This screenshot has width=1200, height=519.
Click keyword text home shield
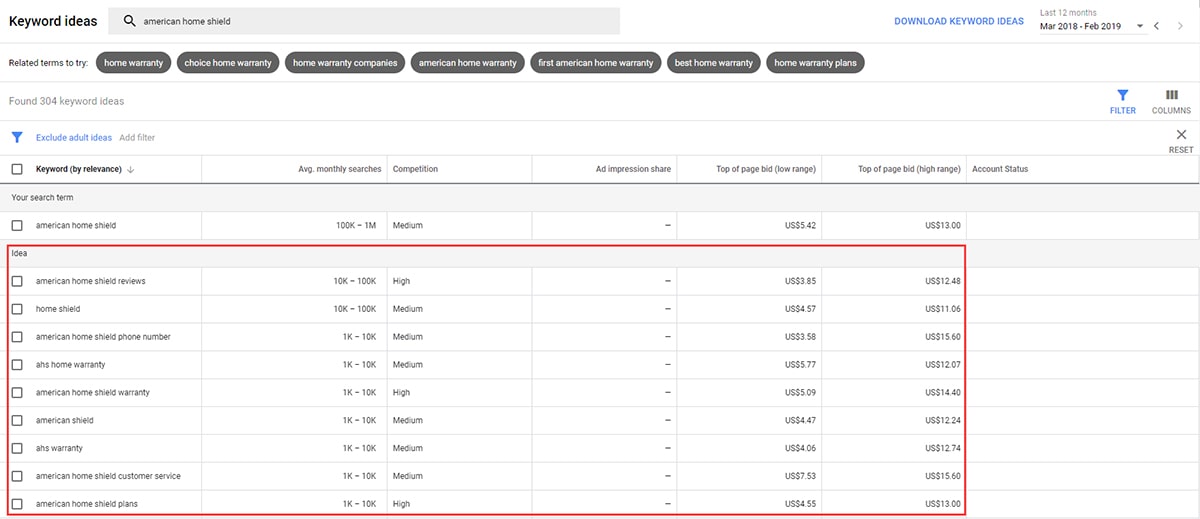tap(58, 309)
